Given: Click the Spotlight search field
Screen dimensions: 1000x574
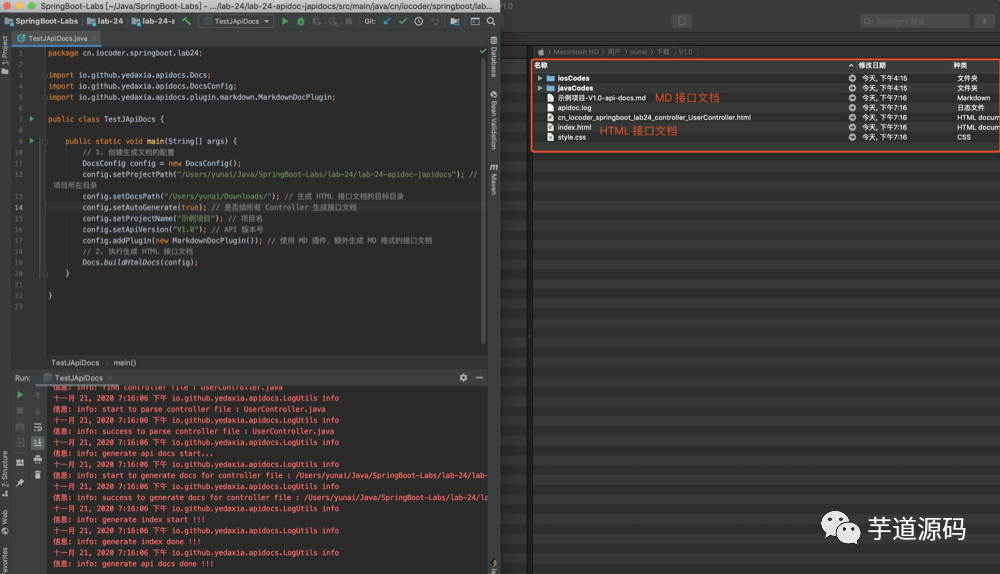Looking at the screenshot, I should (915, 21).
